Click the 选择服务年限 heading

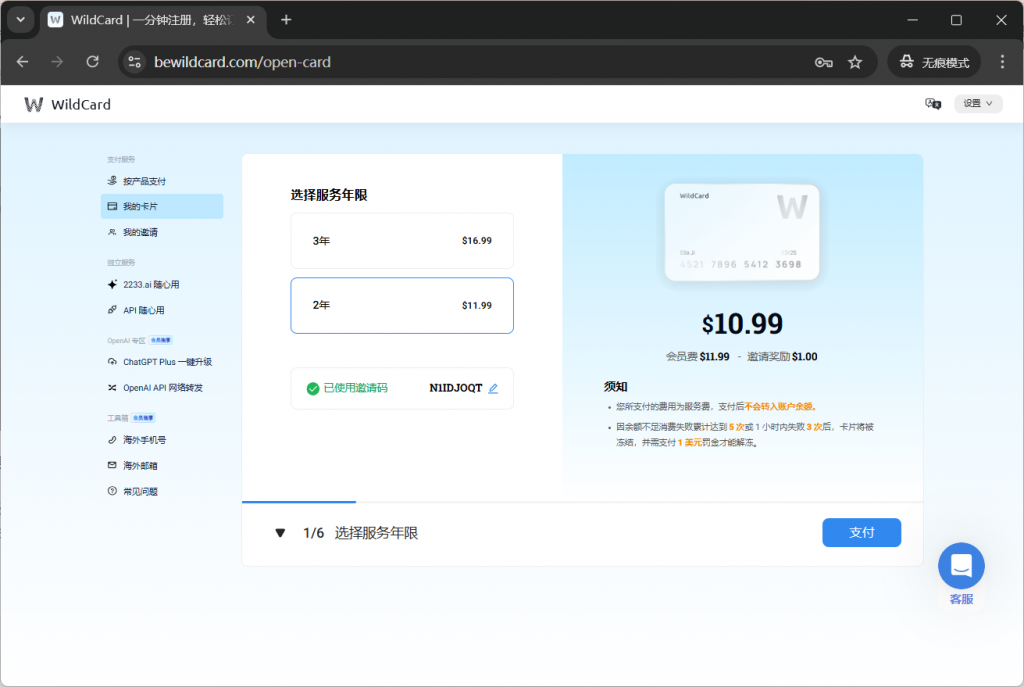[x=328, y=195]
